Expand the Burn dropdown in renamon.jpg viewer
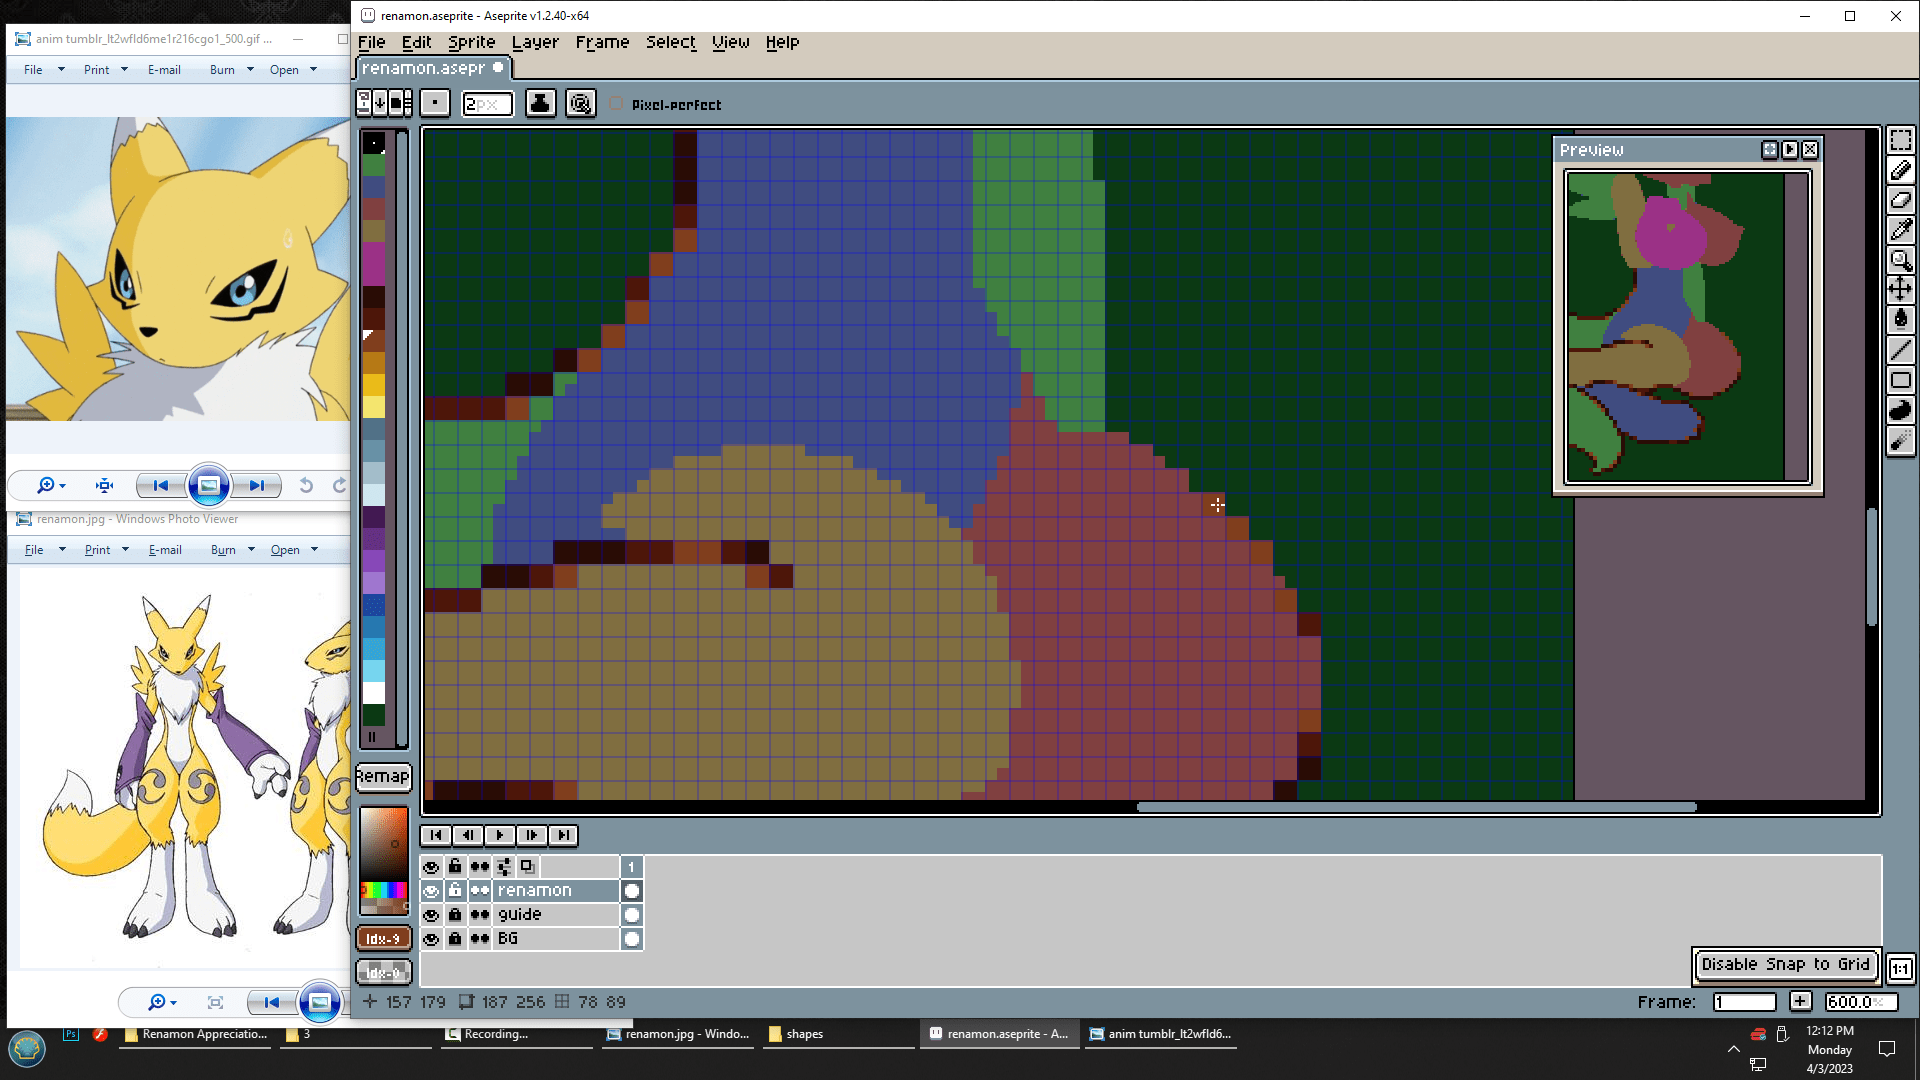 (x=251, y=550)
